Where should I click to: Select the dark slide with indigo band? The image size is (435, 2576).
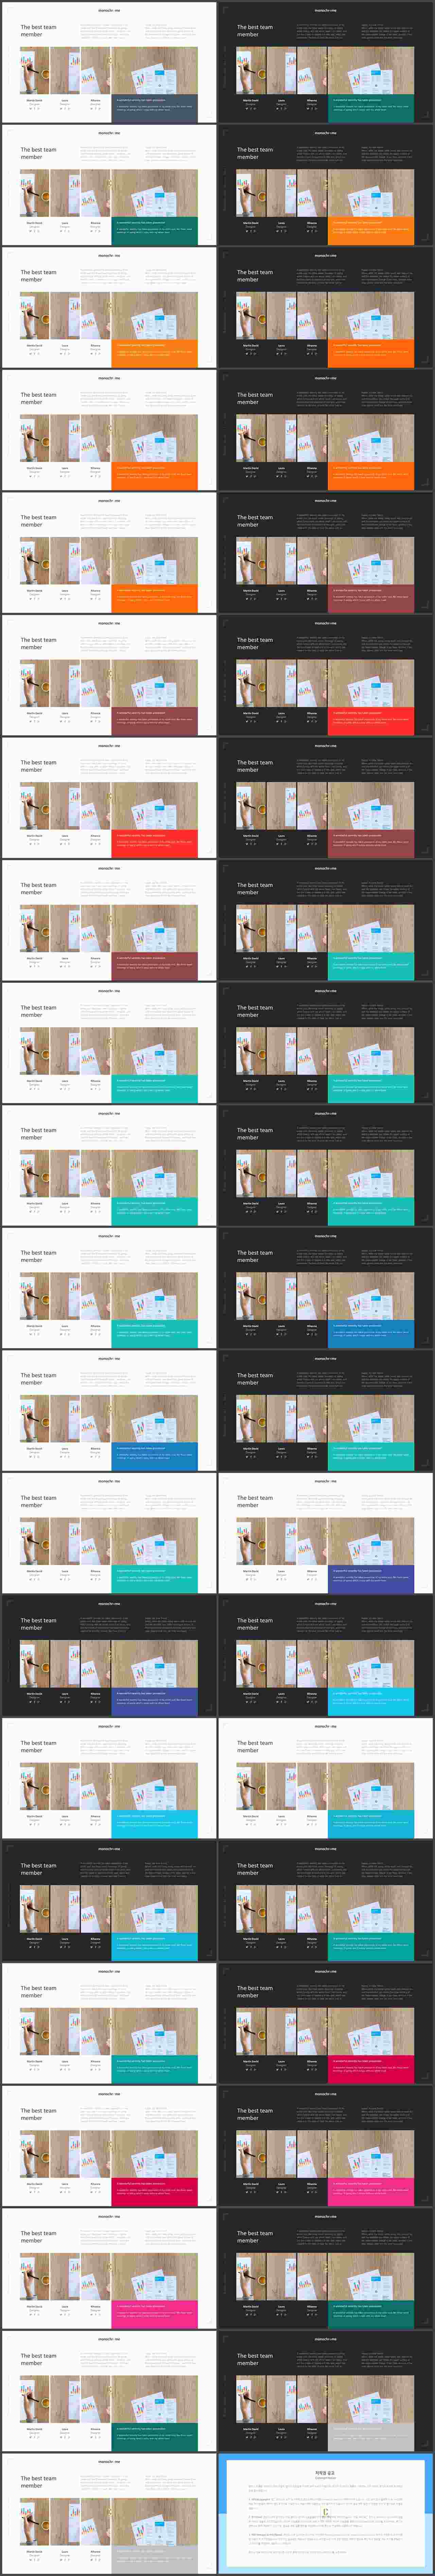[109, 1656]
